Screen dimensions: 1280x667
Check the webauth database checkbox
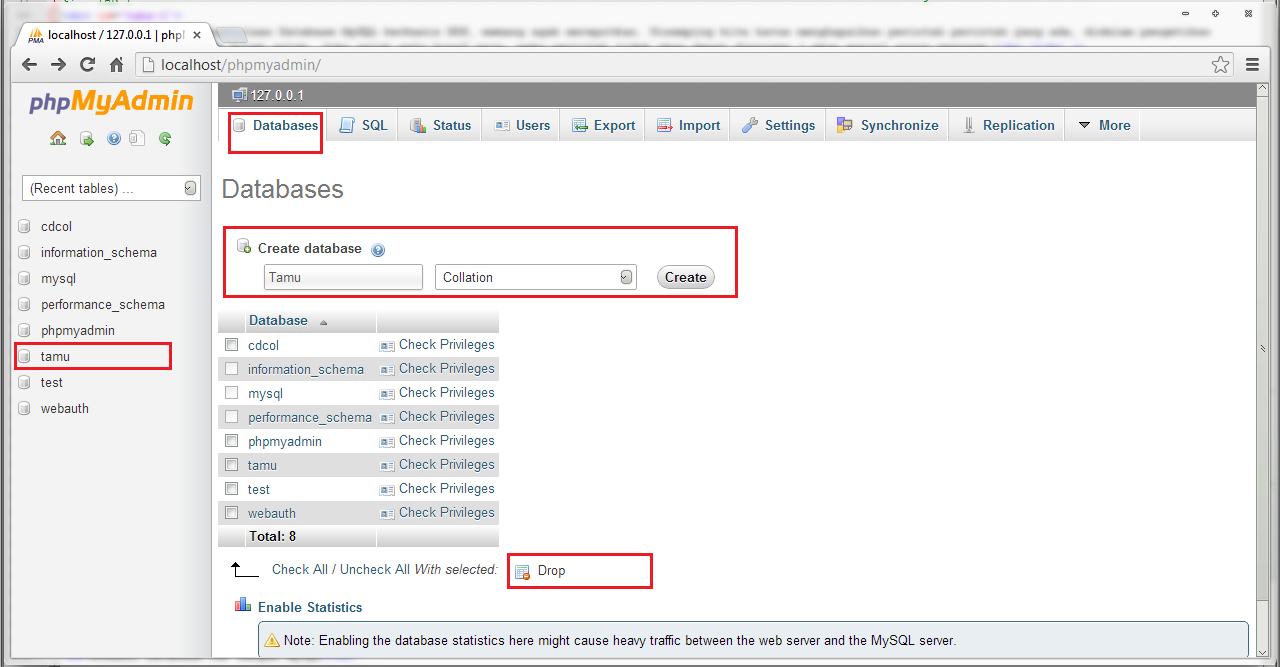click(x=232, y=513)
